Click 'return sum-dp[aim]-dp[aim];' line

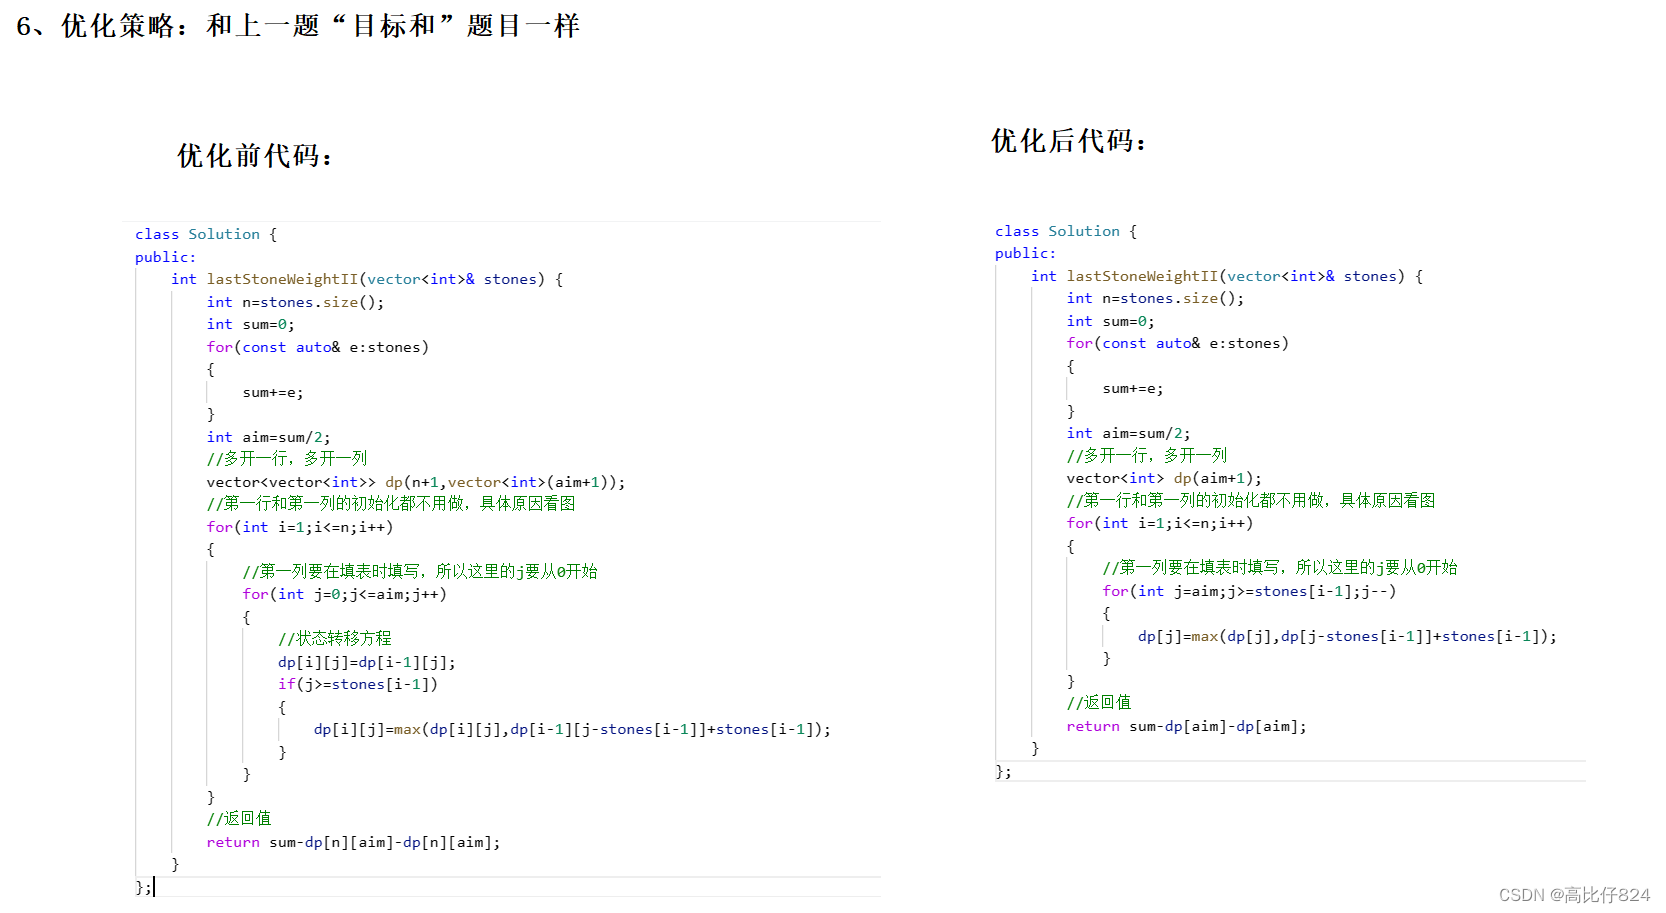(1186, 726)
